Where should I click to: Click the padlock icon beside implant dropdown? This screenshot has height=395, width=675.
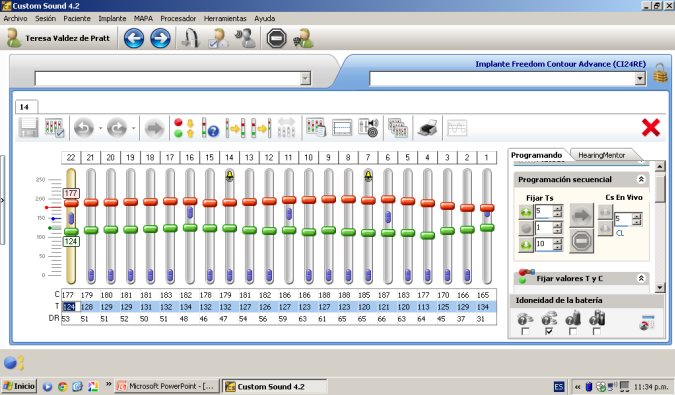click(x=660, y=73)
